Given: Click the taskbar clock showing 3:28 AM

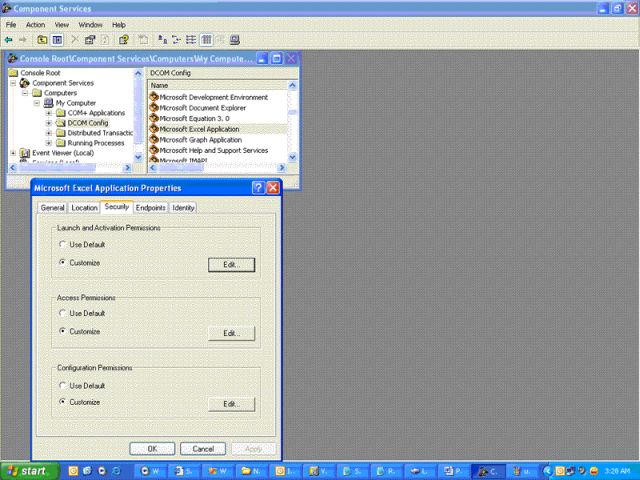Looking at the screenshot, I should (618, 471).
